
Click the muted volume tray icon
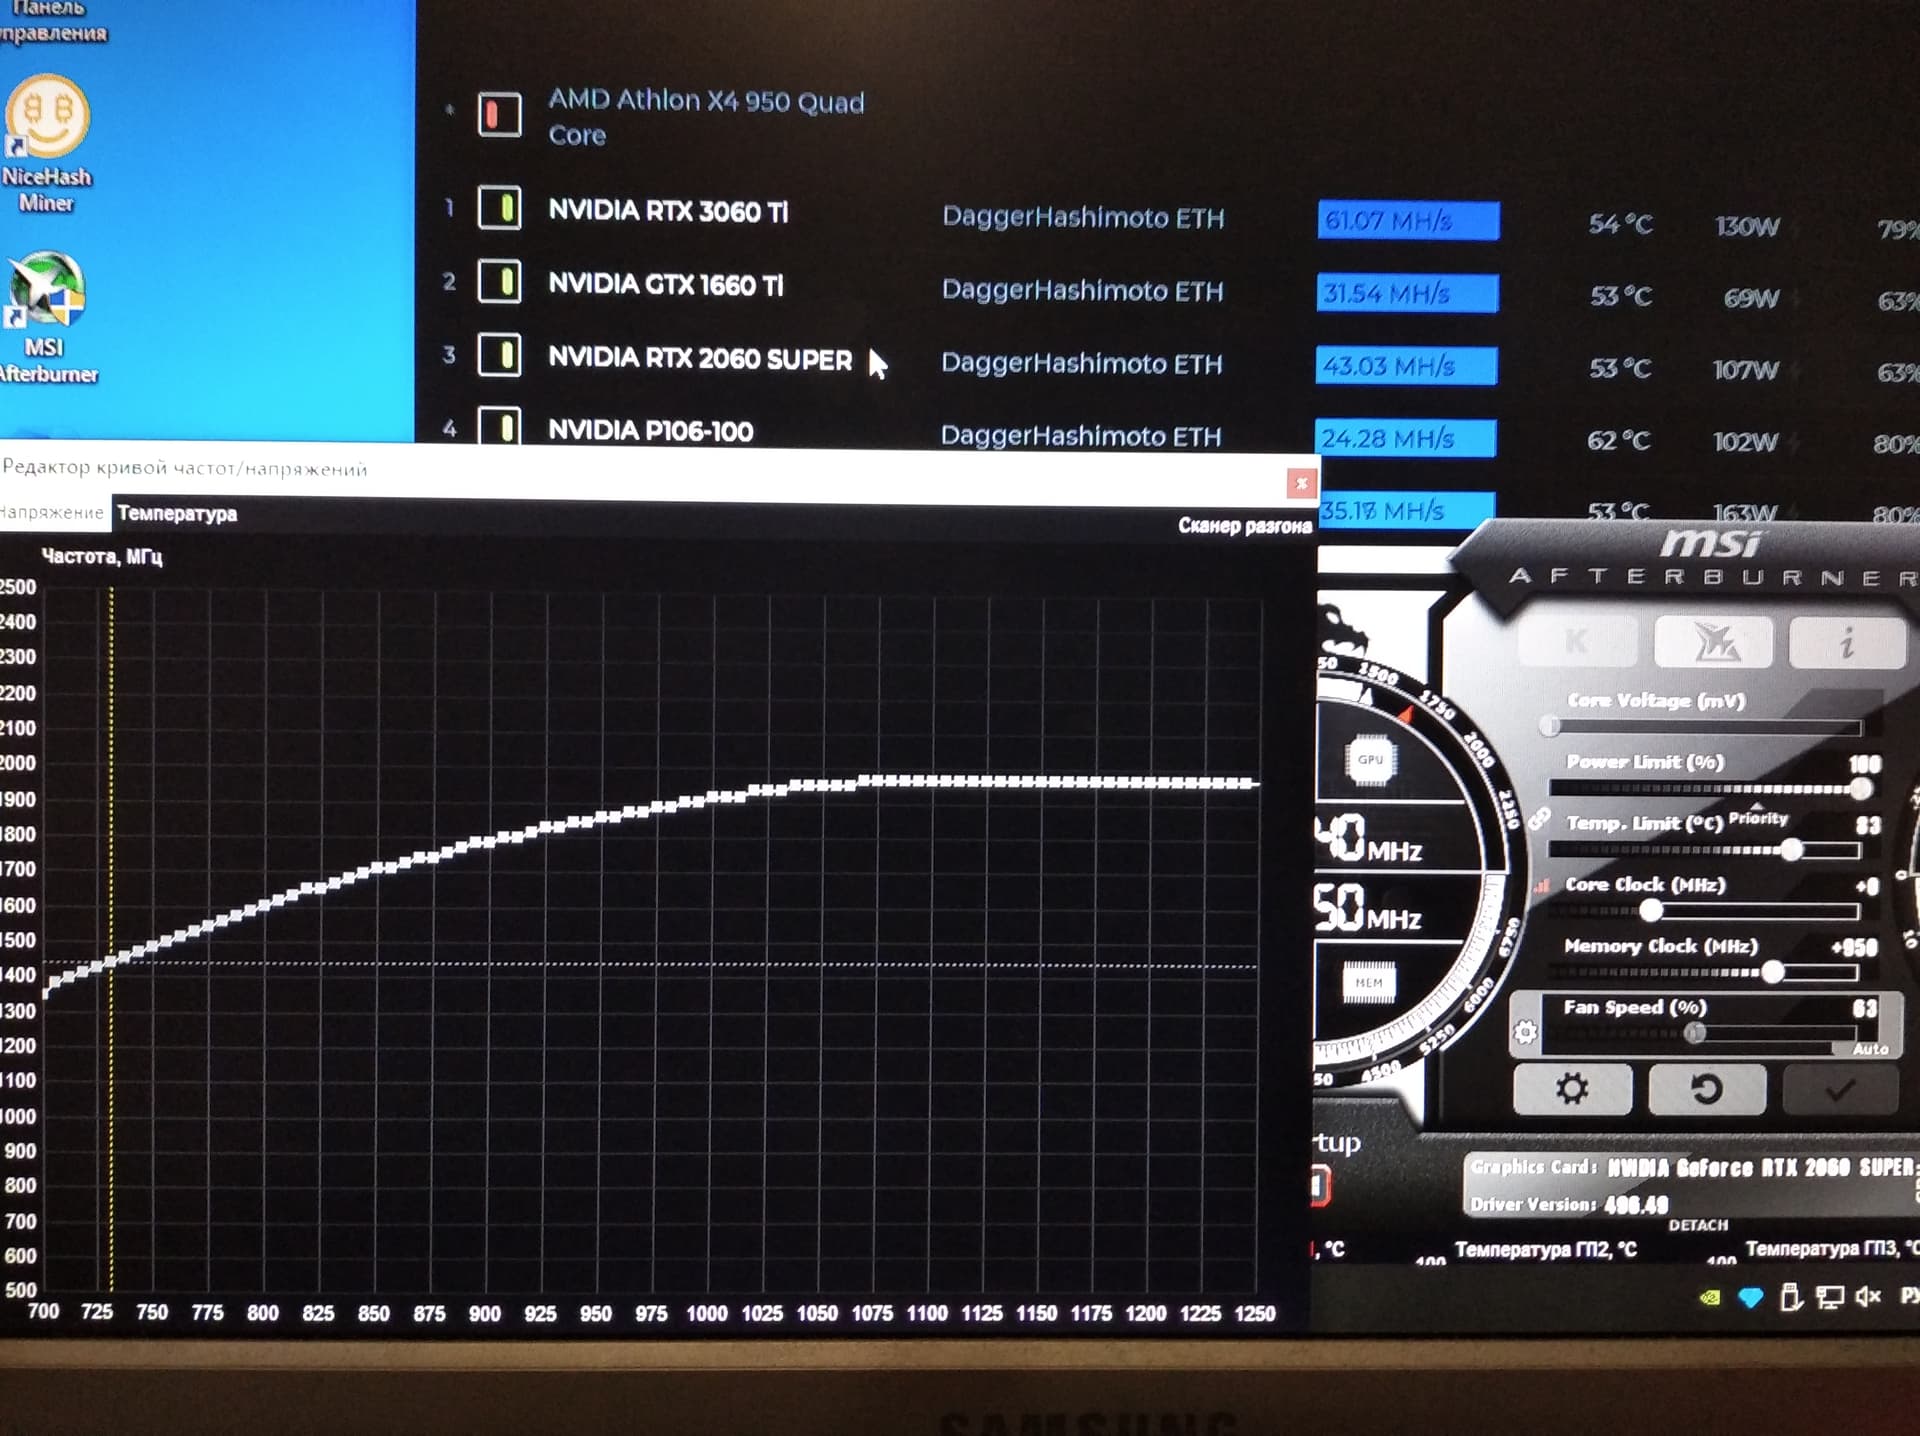(x=1867, y=1297)
